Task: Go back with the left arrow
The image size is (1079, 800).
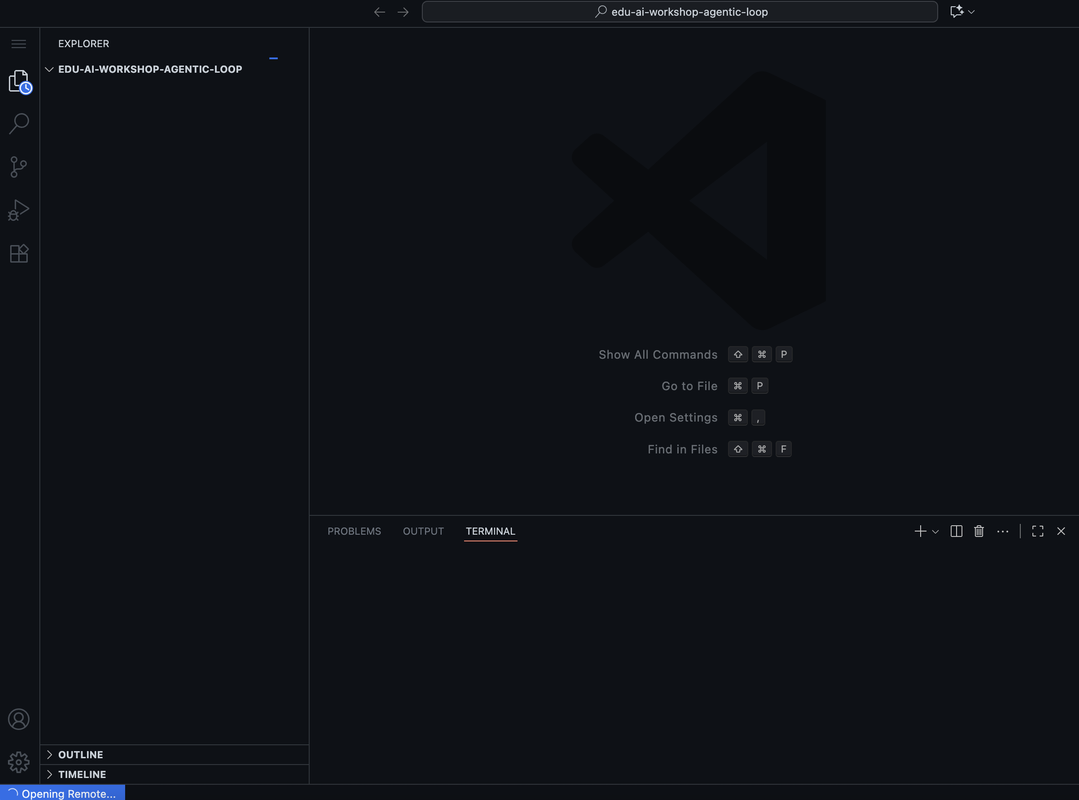Action: click(379, 12)
